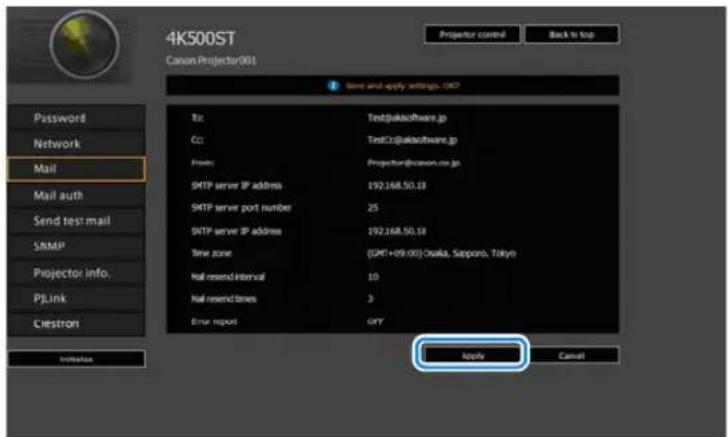Image resolution: width=728 pixels, height=437 pixels.
Task: Click the Time zone label
Action: tap(211, 254)
